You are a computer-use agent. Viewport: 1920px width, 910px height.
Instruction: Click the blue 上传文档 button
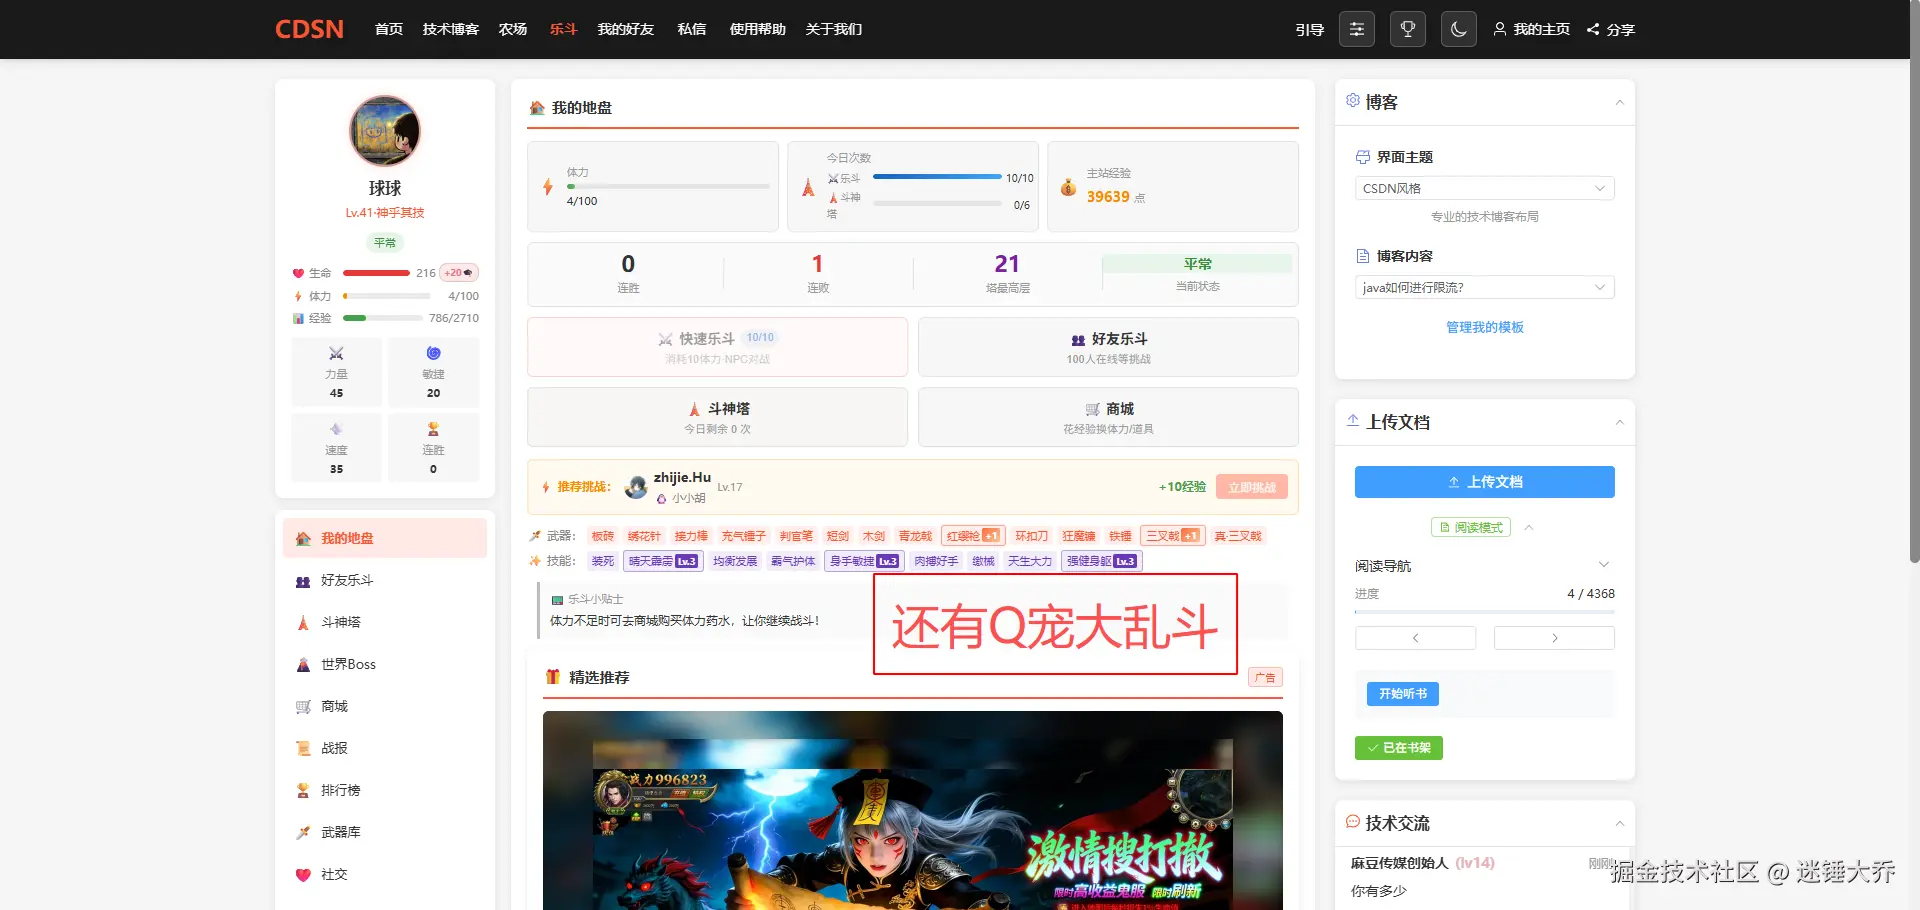[x=1485, y=482]
